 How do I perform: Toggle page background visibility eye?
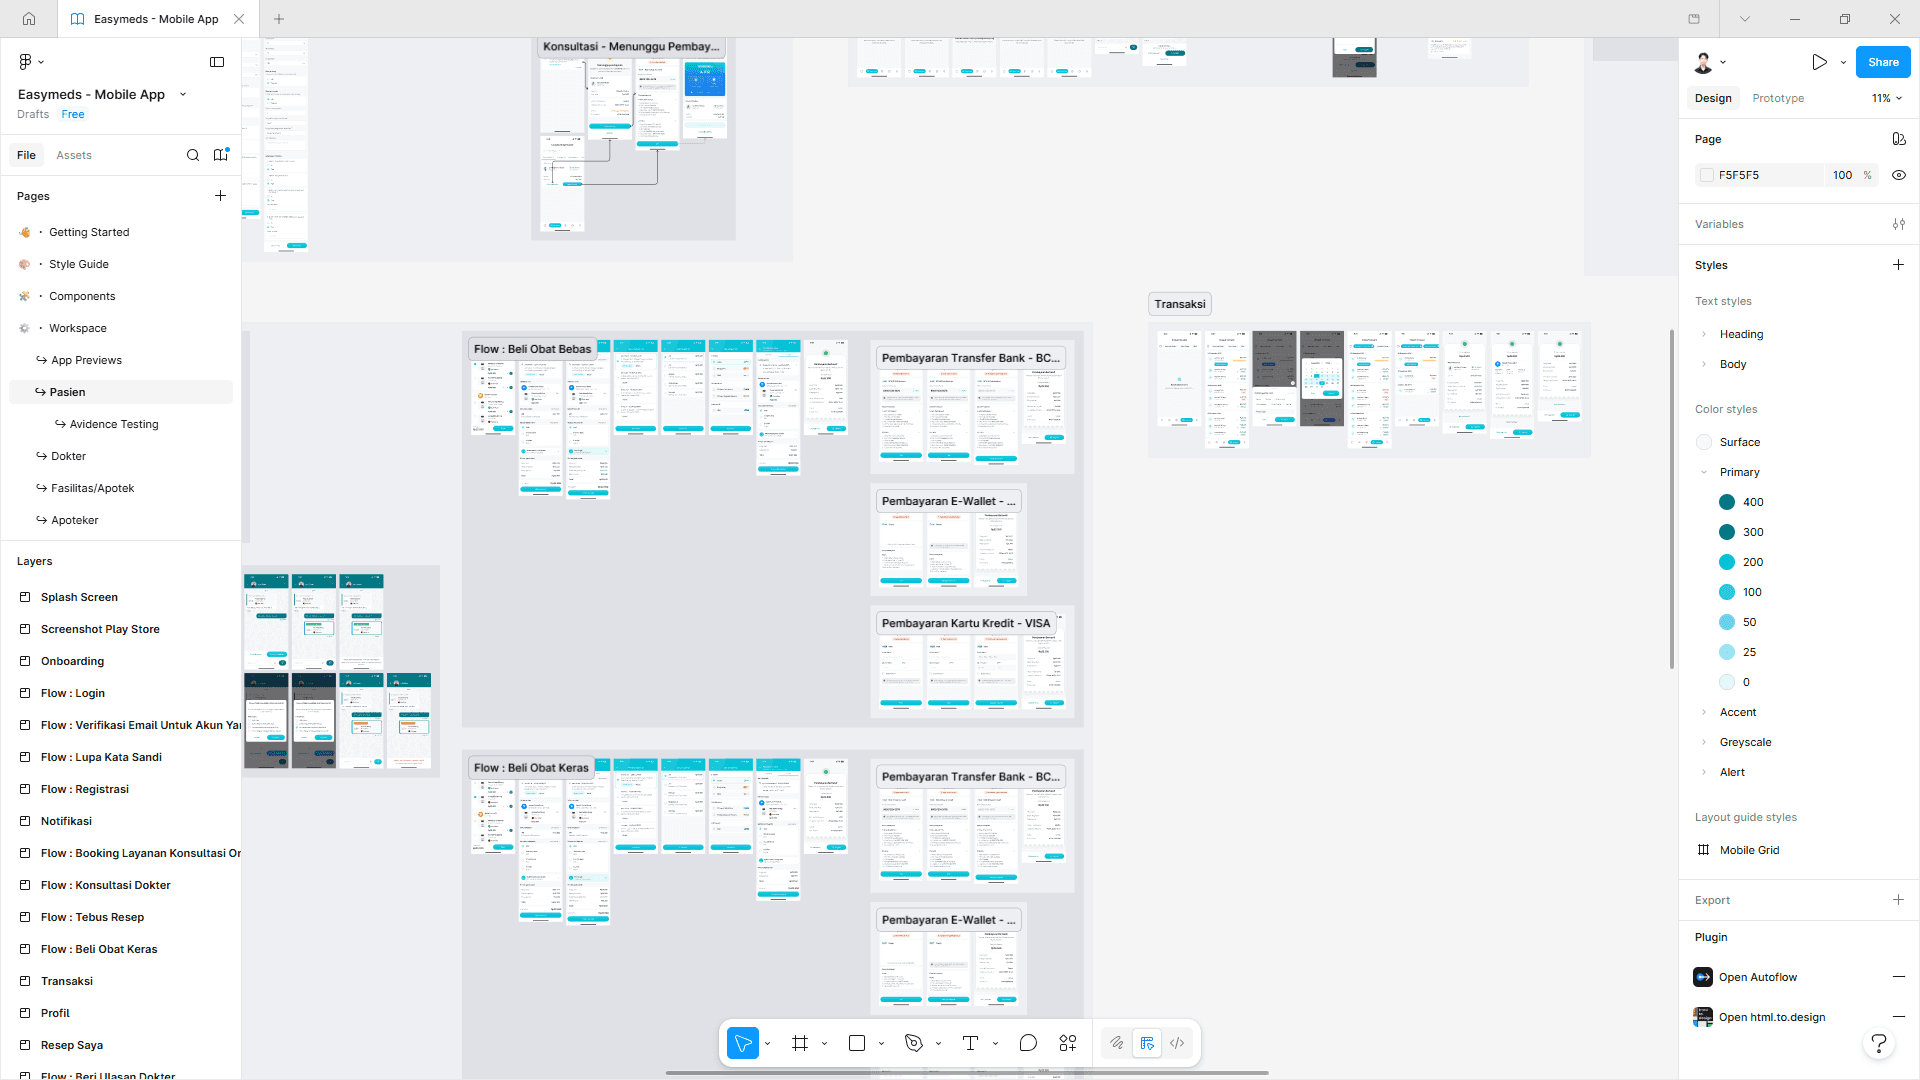pyautogui.click(x=1899, y=175)
